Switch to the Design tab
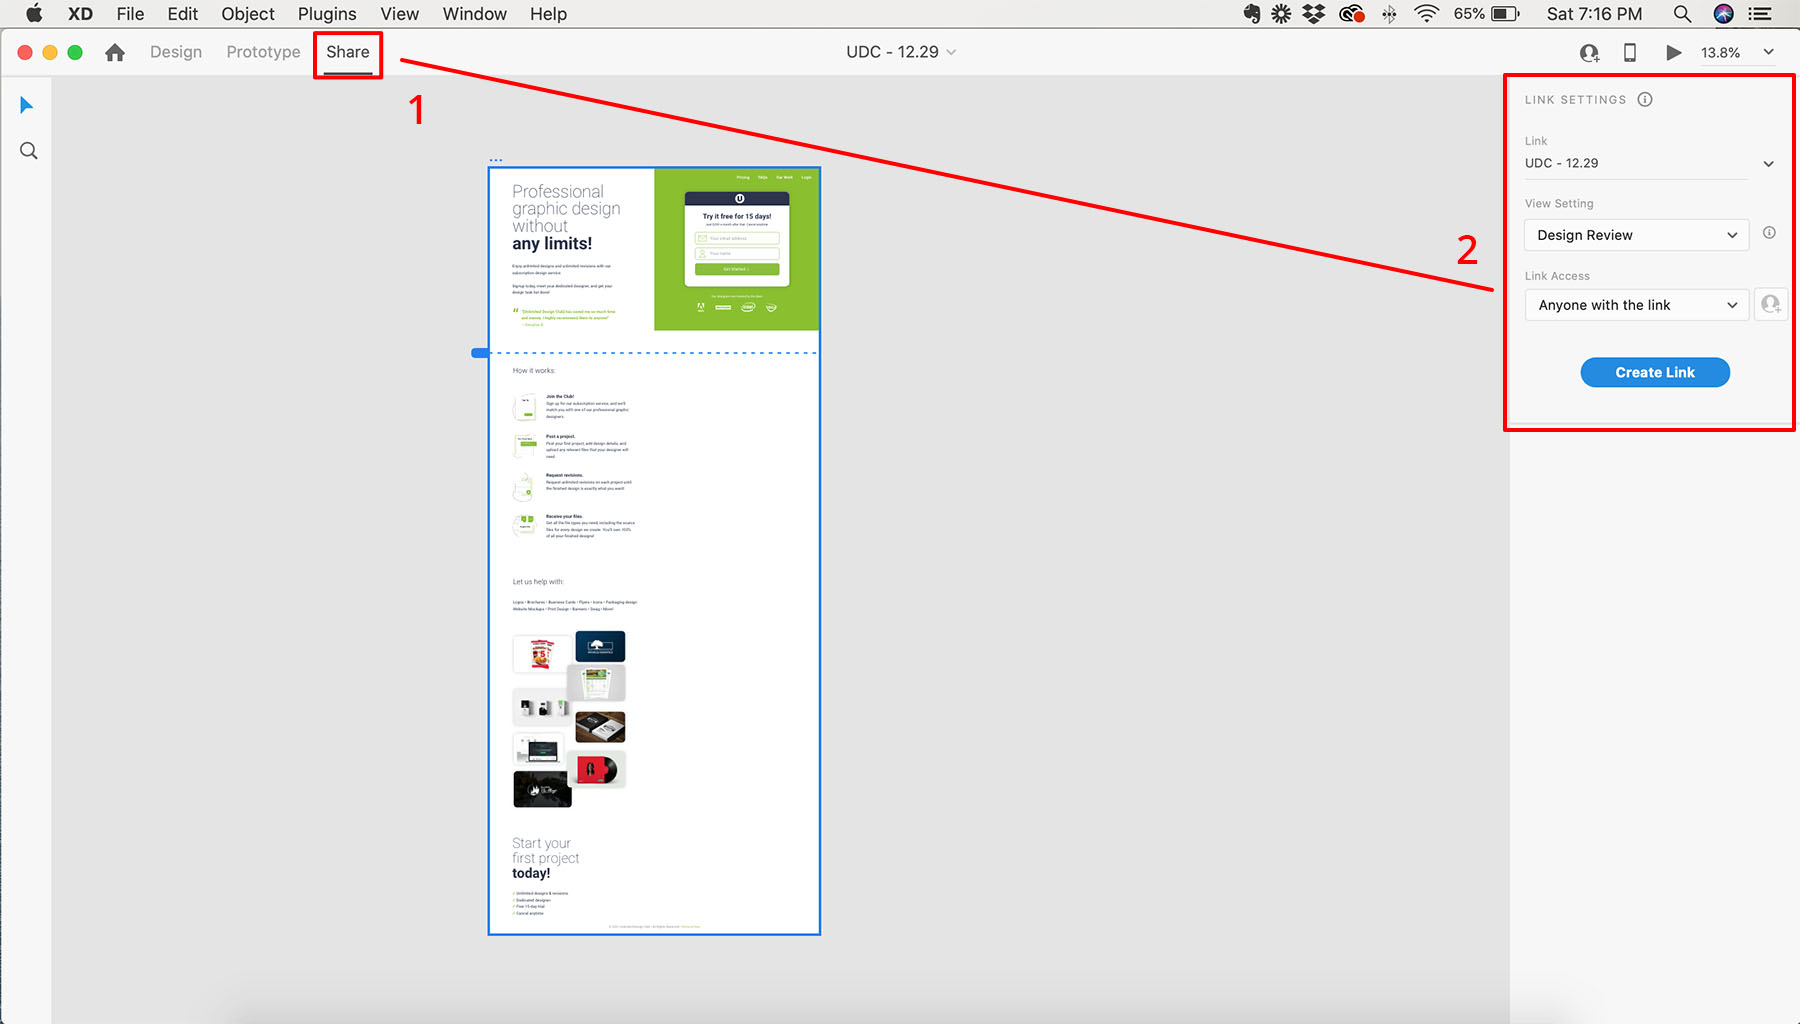This screenshot has height=1024, width=1800. click(x=176, y=52)
